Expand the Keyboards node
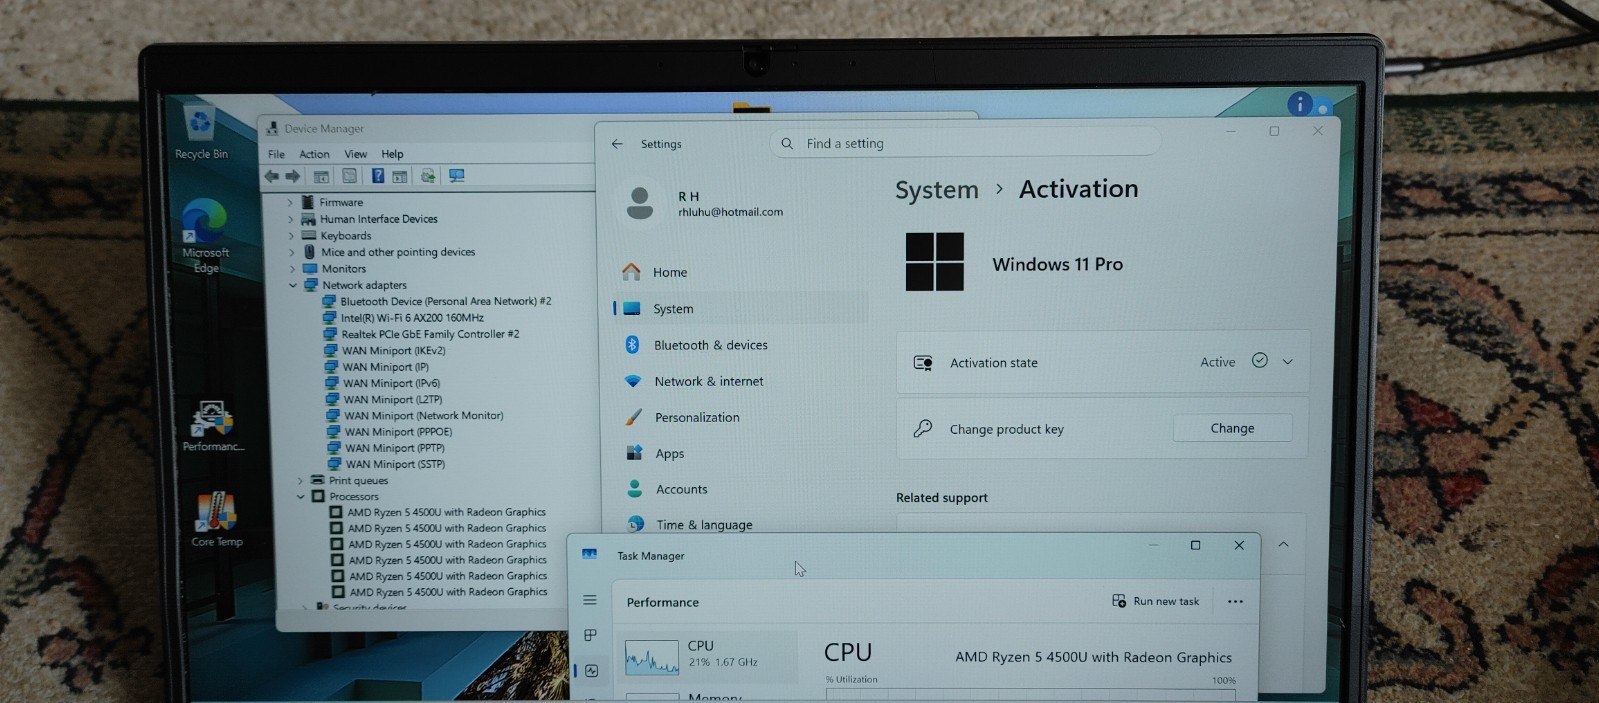Screen dimensions: 1599x703 [x=291, y=236]
